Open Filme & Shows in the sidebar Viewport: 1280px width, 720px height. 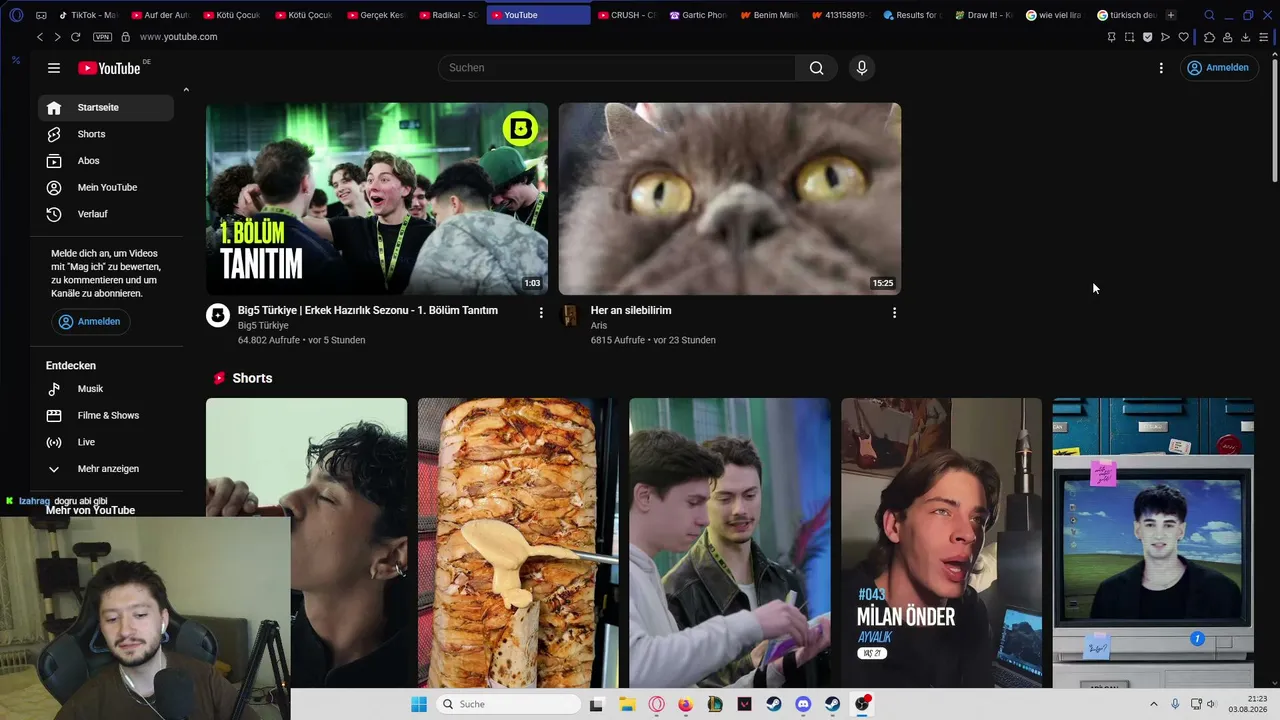(106, 416)
